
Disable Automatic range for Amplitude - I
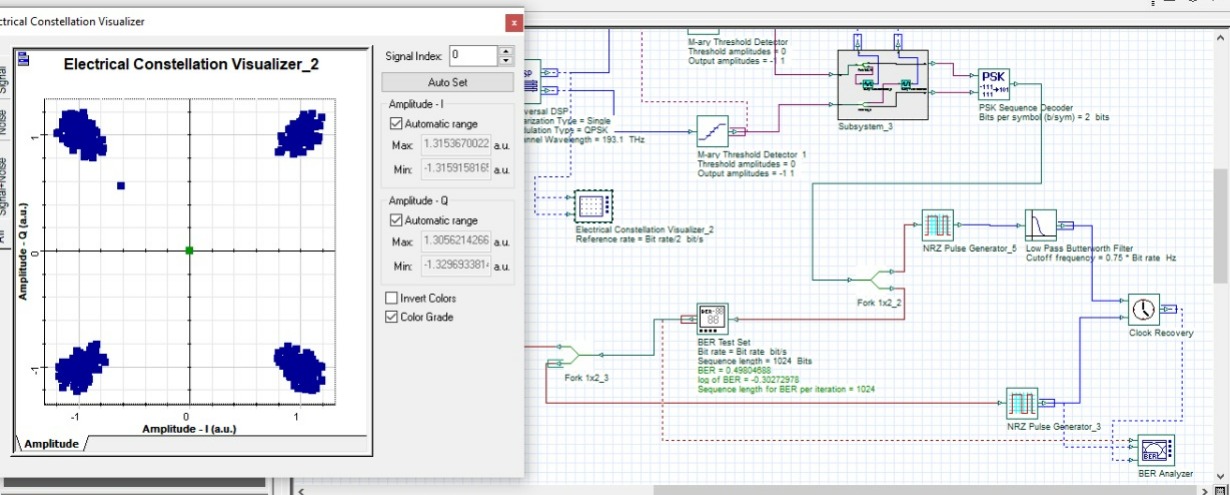pos(396,124)
